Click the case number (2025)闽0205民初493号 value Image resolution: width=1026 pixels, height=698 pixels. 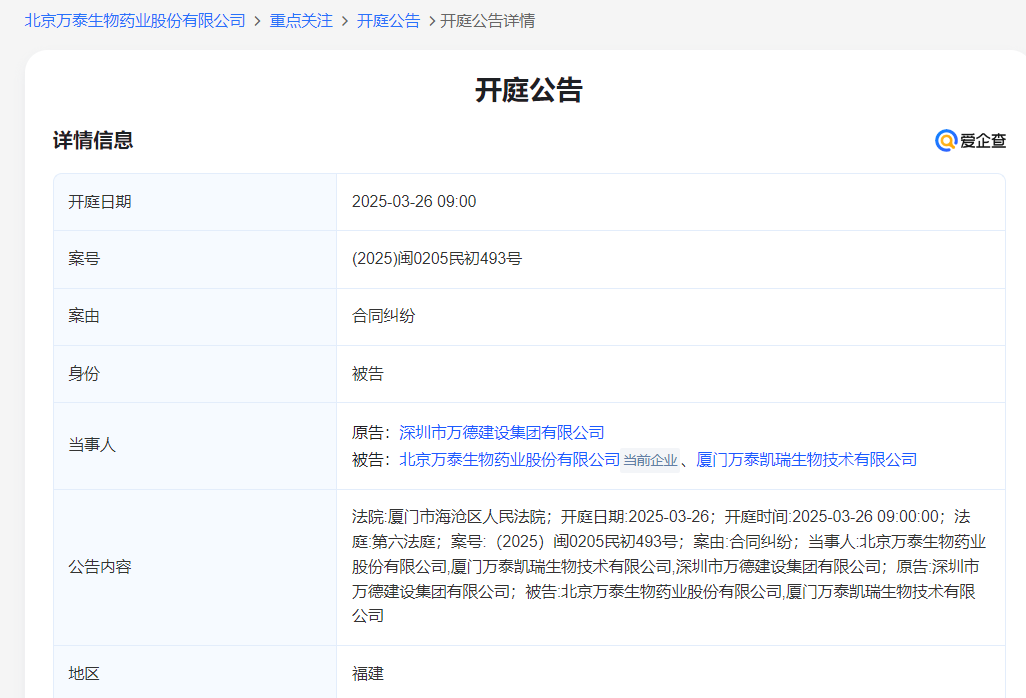point(436,259)
